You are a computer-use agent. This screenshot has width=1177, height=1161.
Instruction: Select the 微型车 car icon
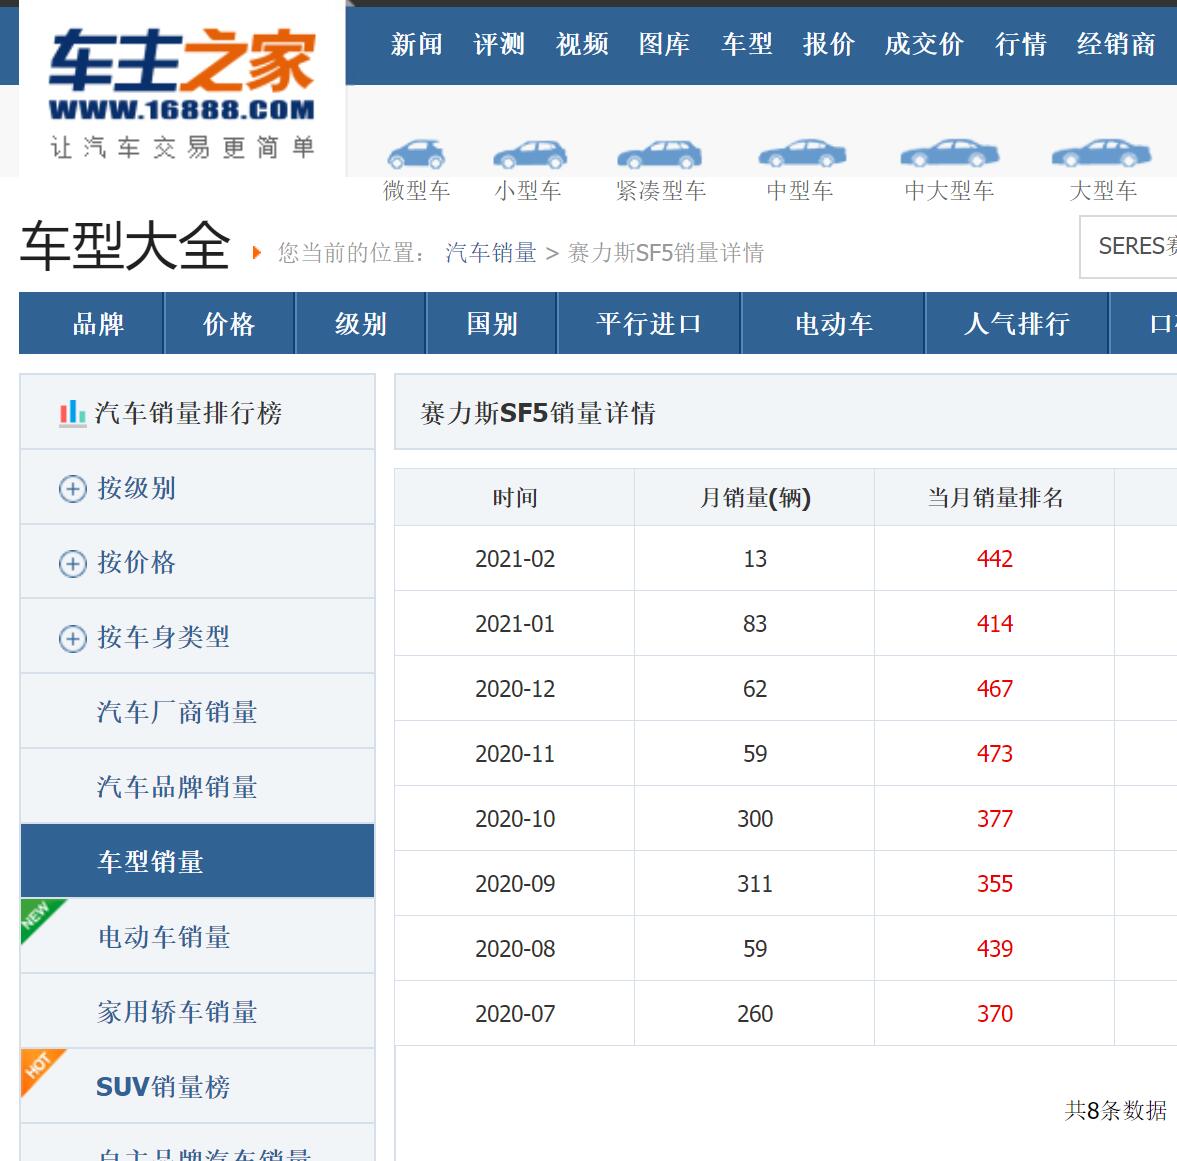tap(416, 155)
